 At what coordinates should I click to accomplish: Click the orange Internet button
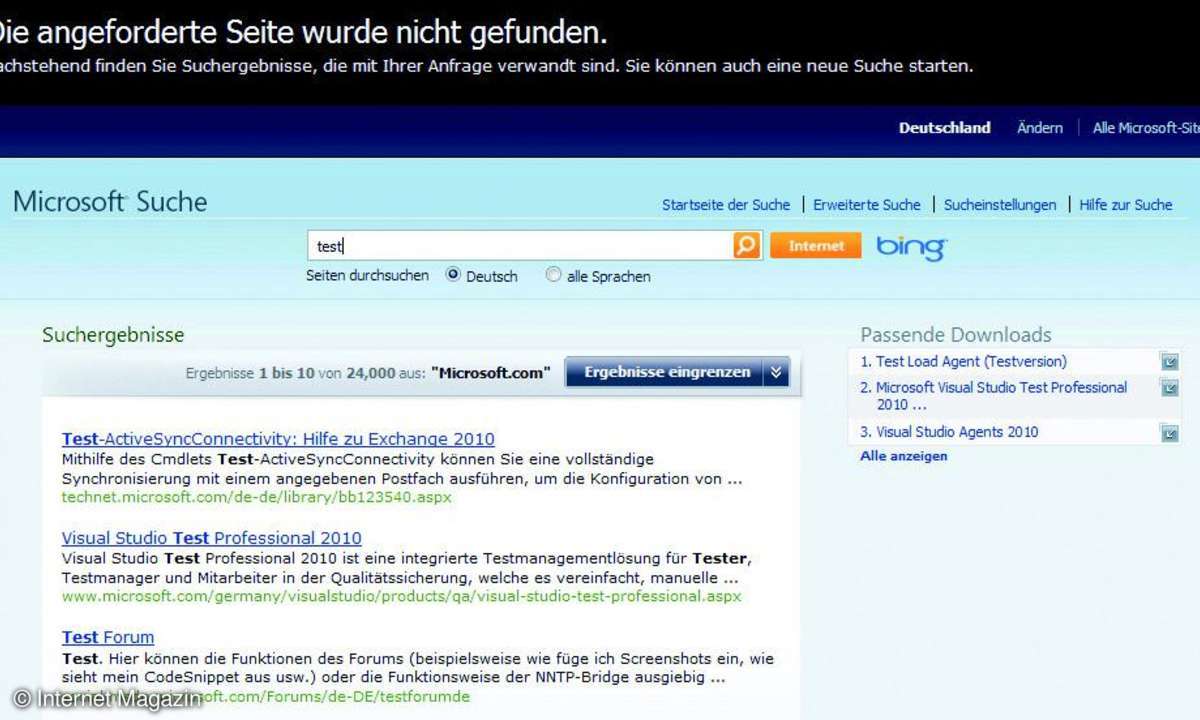tap(816, 246)
